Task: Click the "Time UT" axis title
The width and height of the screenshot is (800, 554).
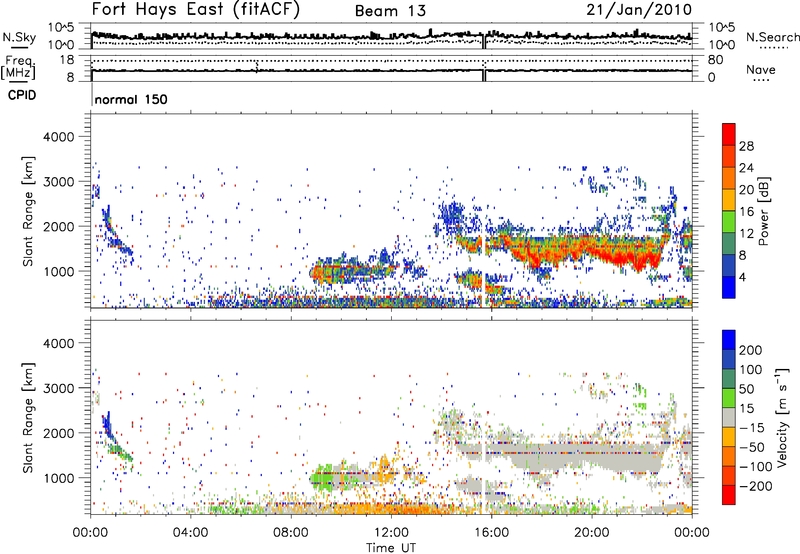Action: [391, 548]
